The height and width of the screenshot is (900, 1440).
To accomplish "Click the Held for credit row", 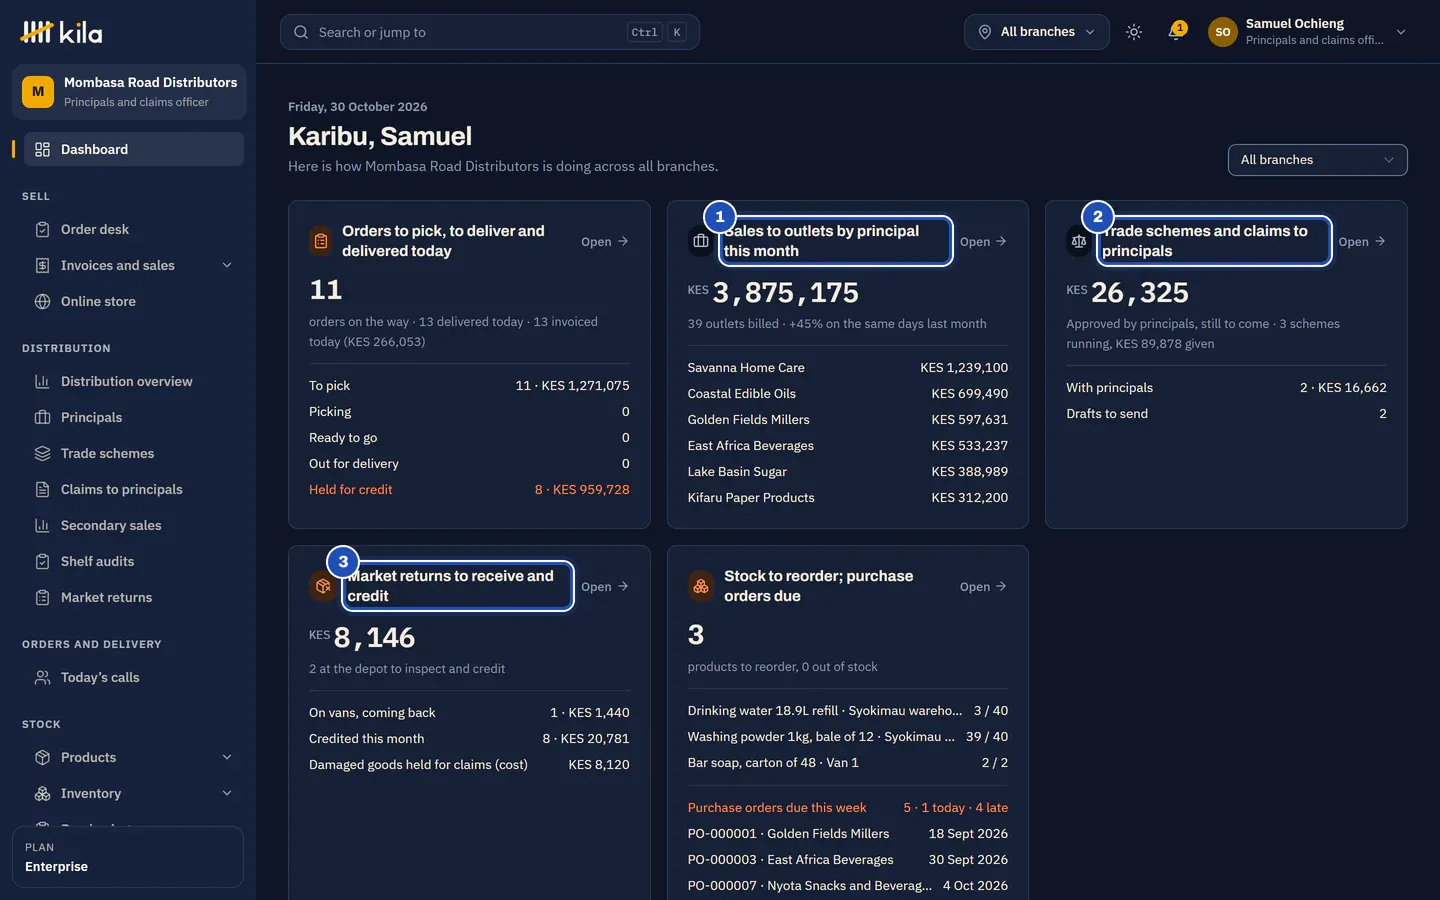I will coord(469,490).
